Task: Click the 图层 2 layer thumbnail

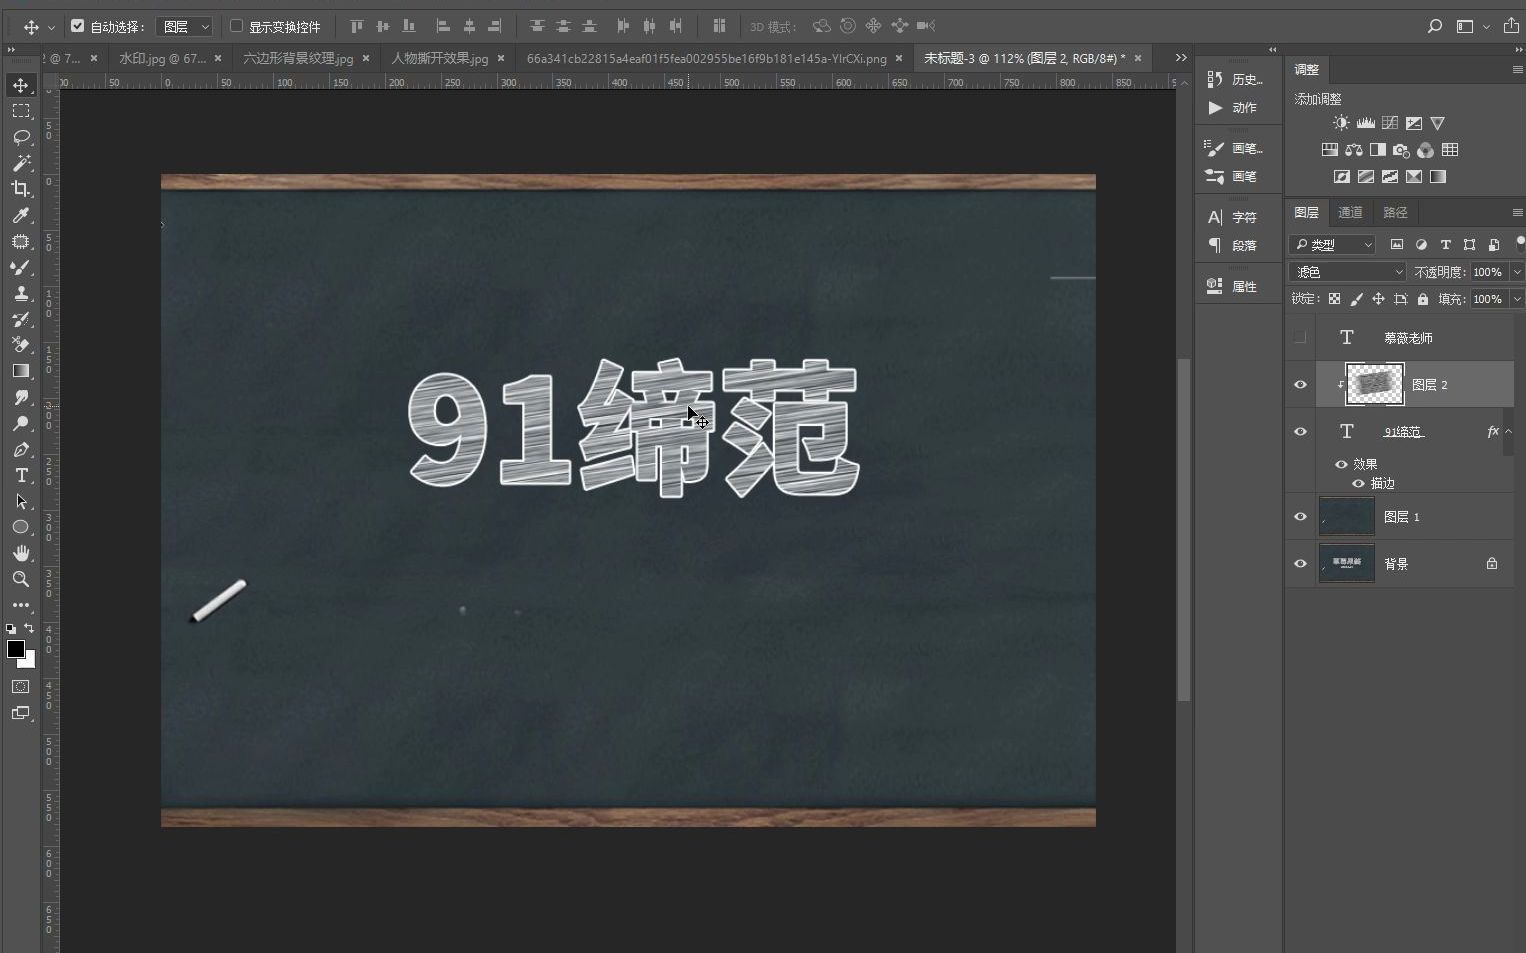Action: 1375,384
